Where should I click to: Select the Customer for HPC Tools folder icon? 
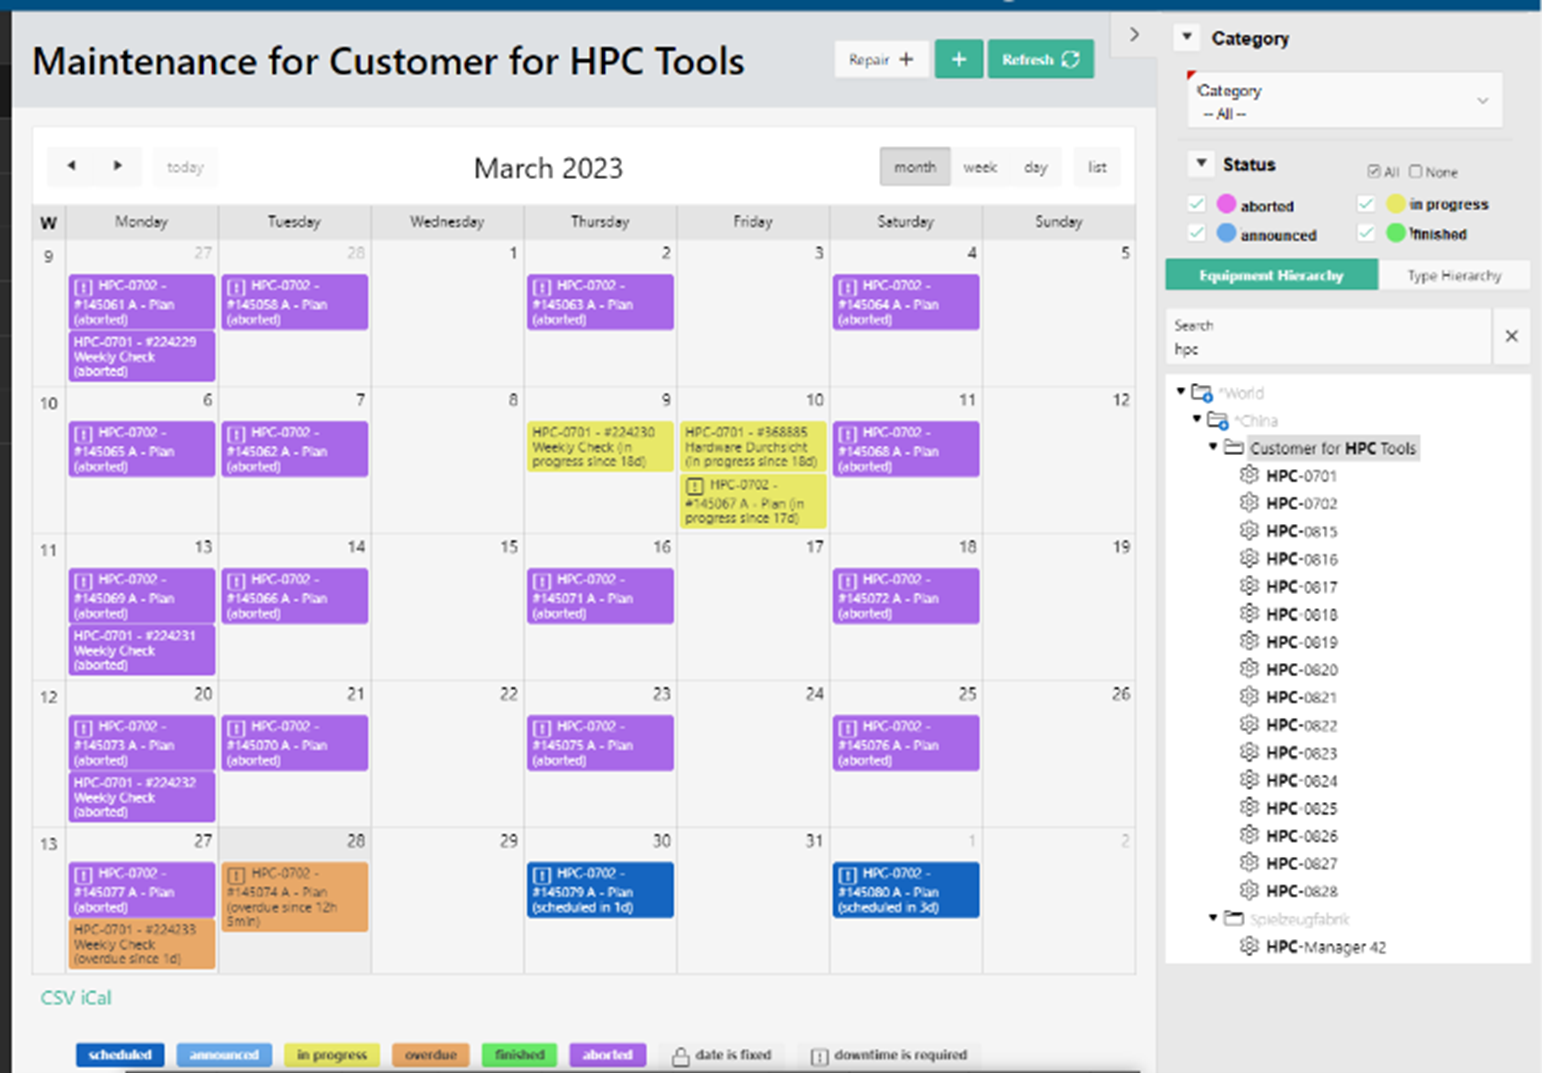[1234, 448]
